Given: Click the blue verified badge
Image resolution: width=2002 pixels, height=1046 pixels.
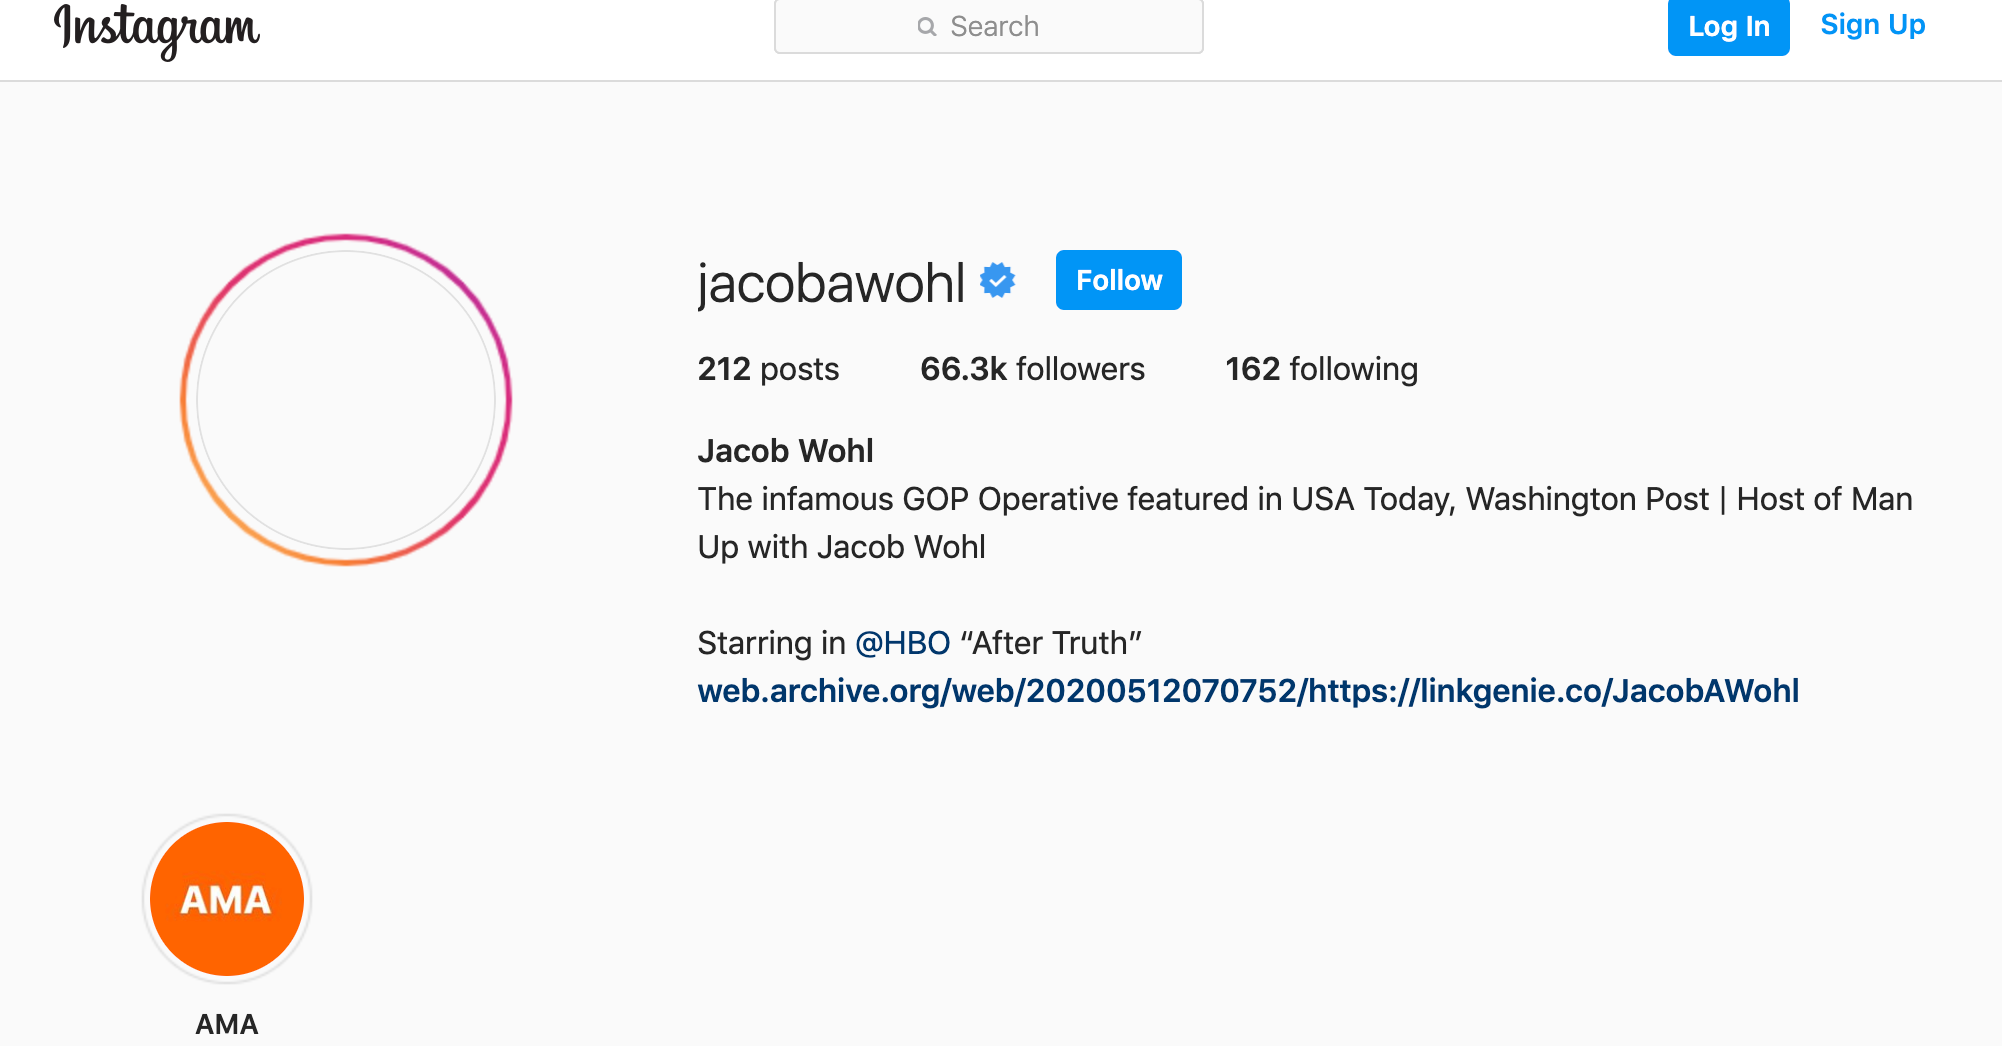Looking at the screenshot, I should click(997, 281).
